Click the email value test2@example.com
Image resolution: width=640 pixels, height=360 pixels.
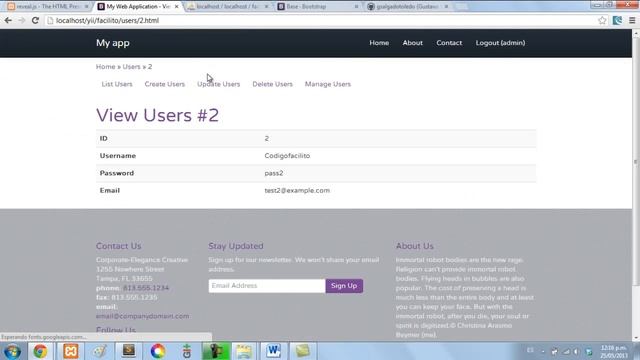click(x=297, y=191)
